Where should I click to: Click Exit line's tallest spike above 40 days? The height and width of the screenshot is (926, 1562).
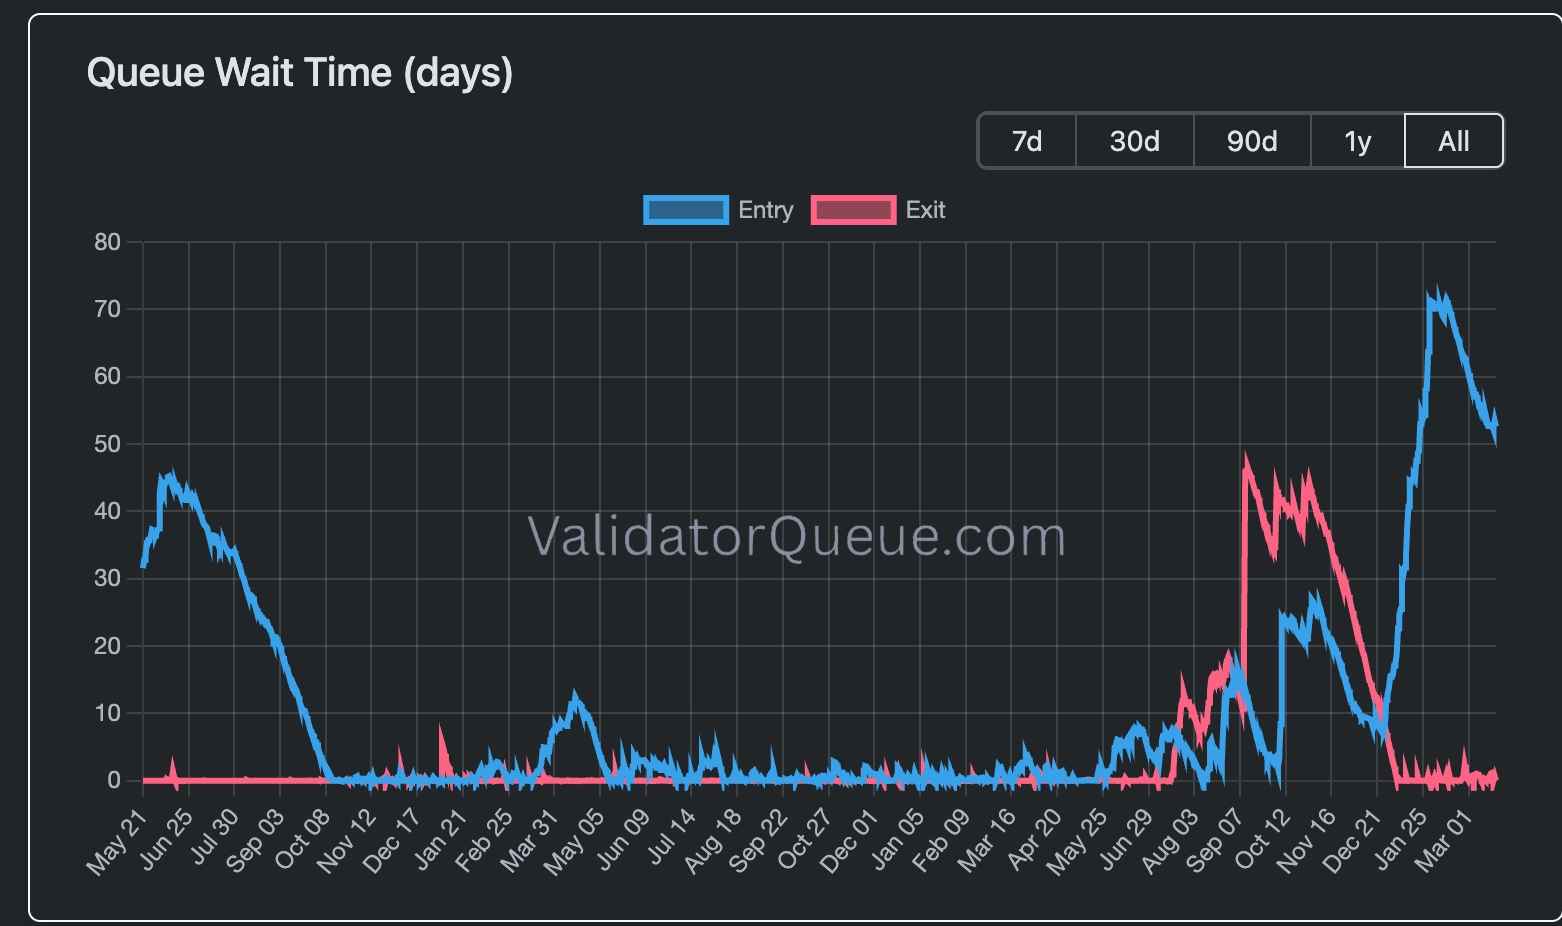(1246, 461)
